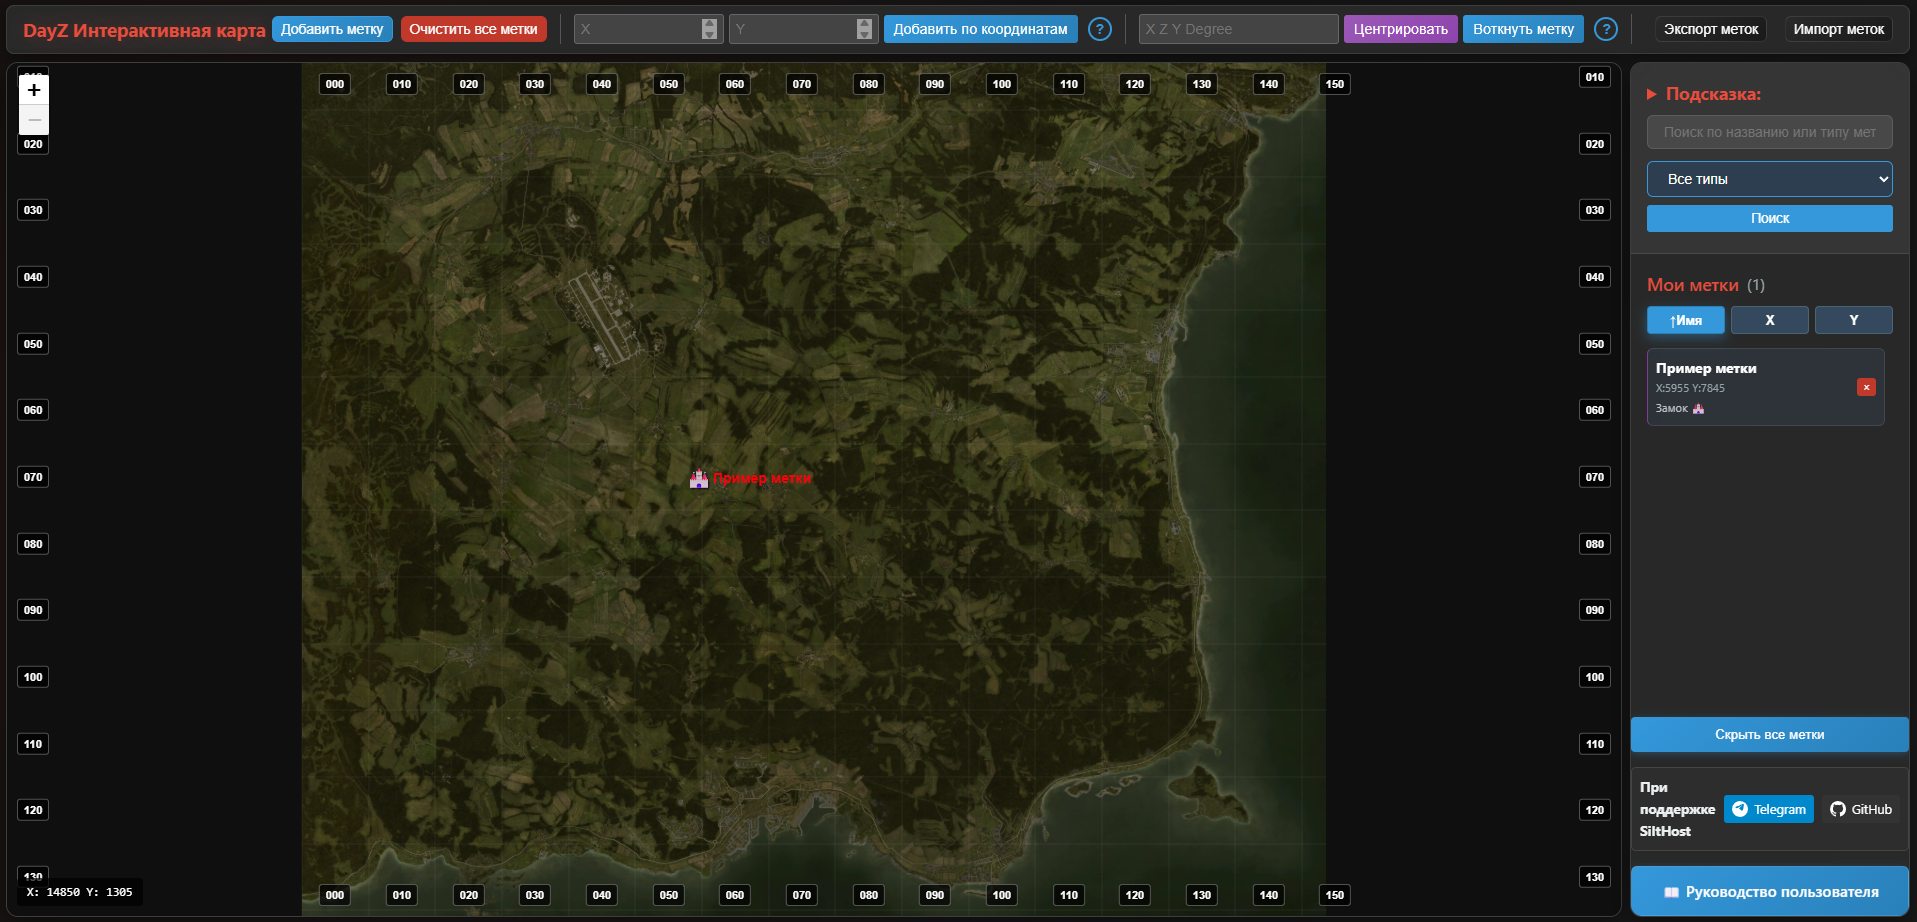
Task: Open help next to Воткнуть метку
Action: click(x=1605, y=30)
